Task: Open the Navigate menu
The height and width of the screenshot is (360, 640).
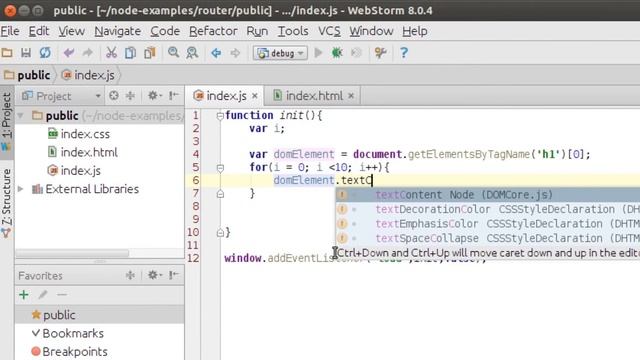Action: [118, 31]
